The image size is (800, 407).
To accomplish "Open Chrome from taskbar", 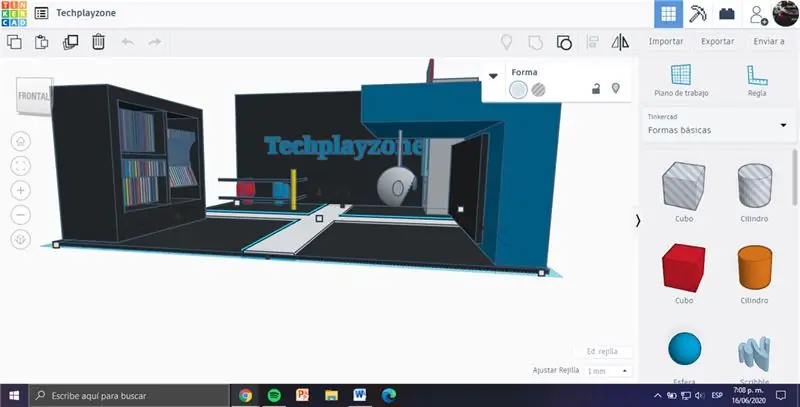I will (x=245, y=395).
